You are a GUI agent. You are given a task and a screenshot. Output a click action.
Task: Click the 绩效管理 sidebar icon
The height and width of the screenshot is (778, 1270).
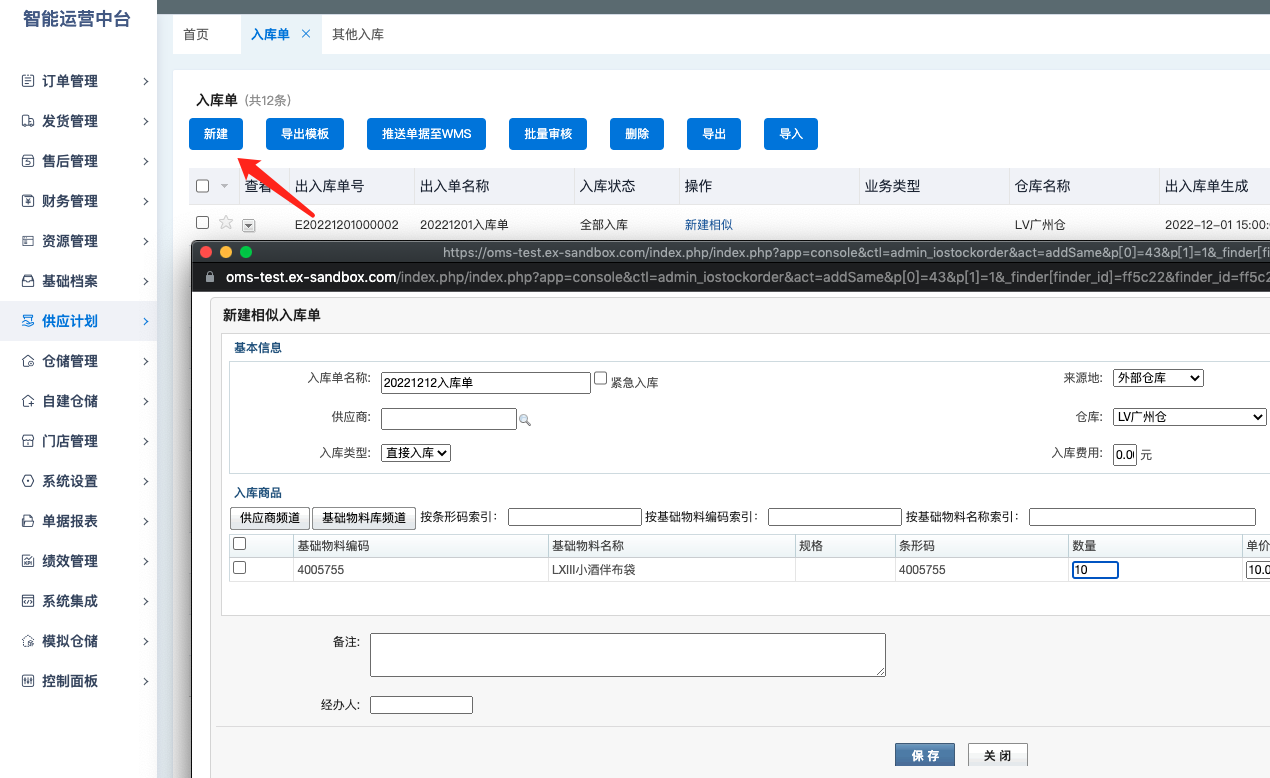coord(28,561)
